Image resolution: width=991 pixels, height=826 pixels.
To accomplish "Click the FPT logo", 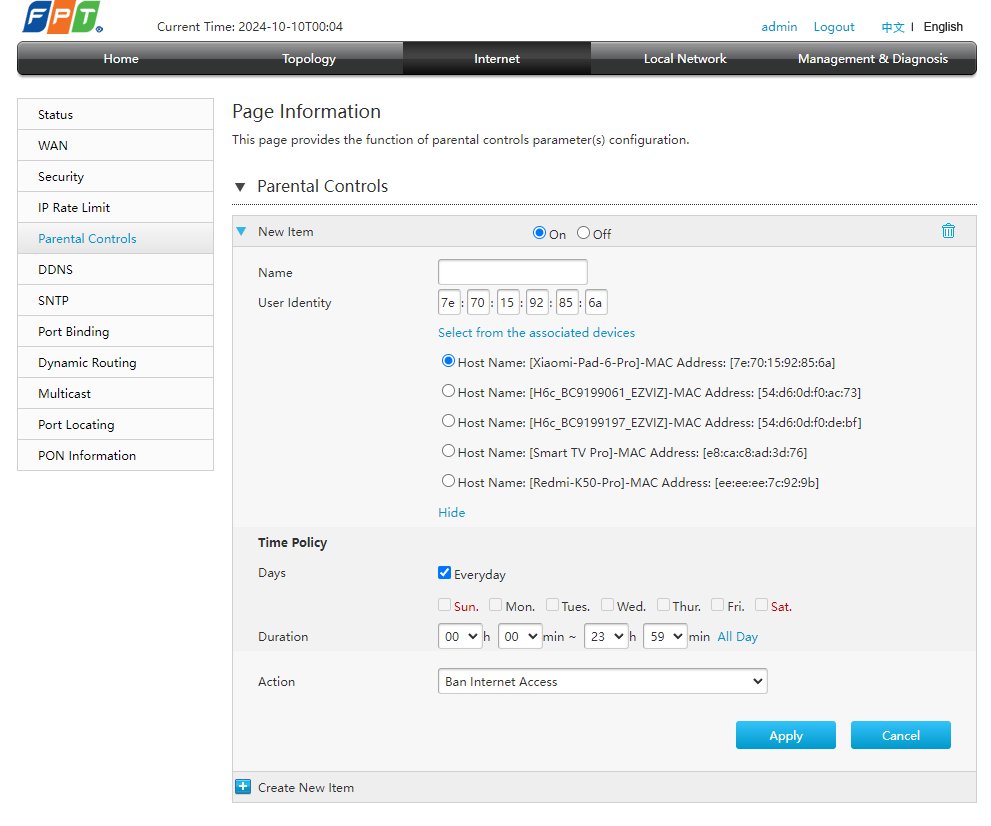I will coord(63,17).
